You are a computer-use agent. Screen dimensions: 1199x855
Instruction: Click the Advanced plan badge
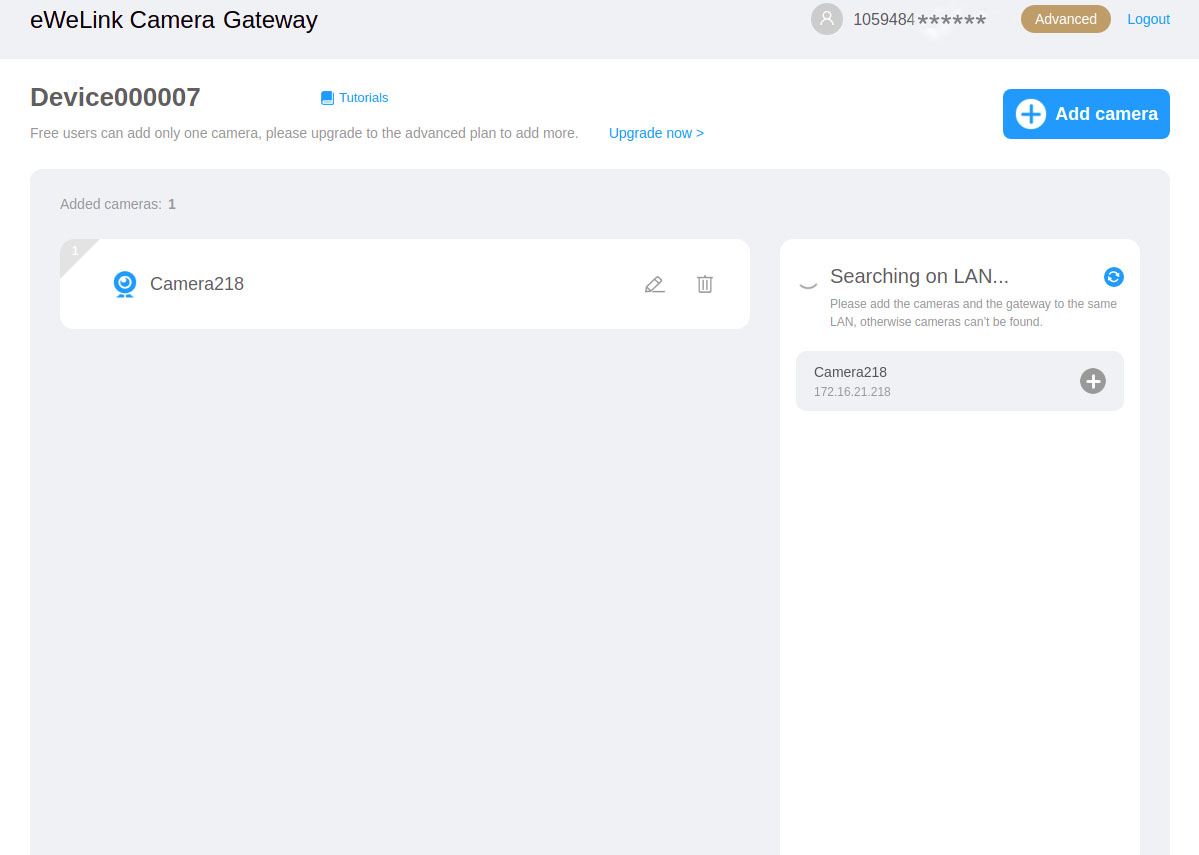pos(1065,19)
